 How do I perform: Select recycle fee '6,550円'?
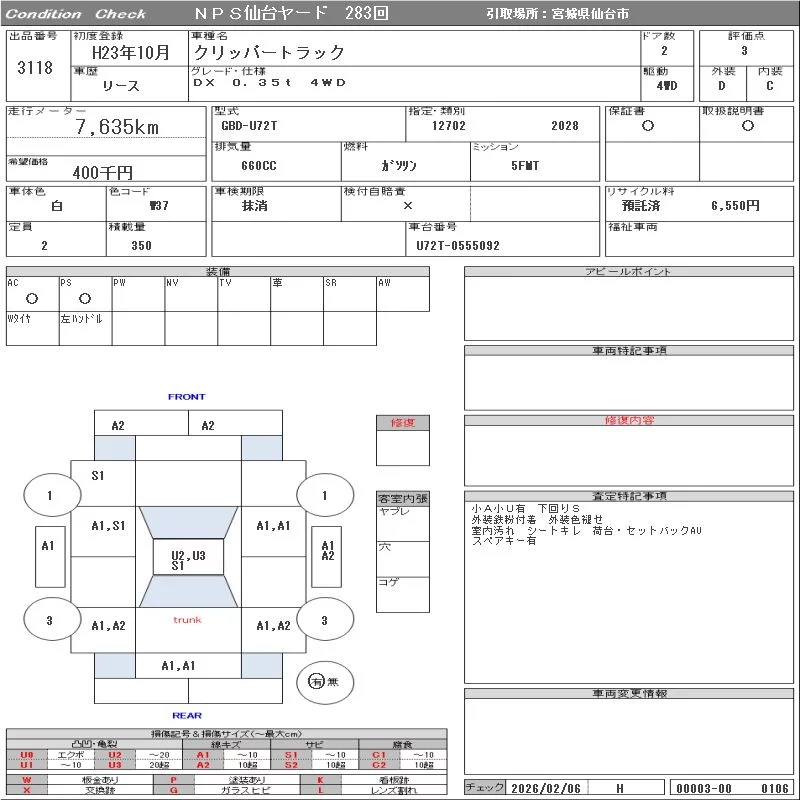coord(735,206)
